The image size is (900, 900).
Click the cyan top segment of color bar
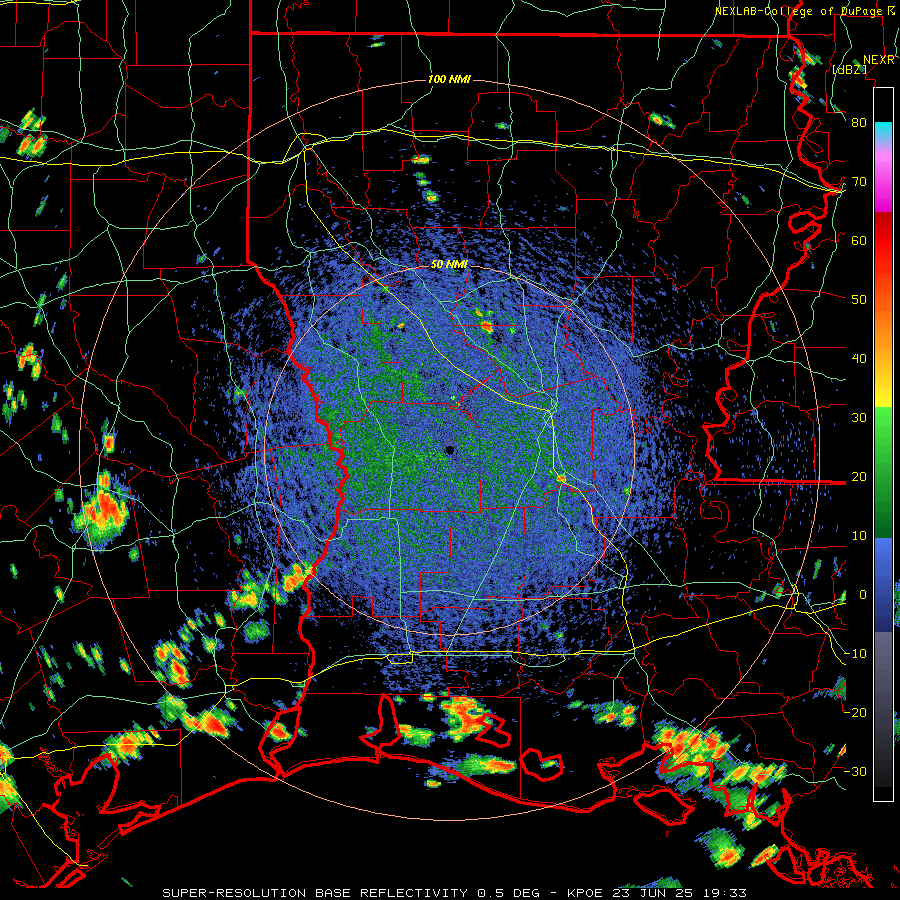coord(883,131)
